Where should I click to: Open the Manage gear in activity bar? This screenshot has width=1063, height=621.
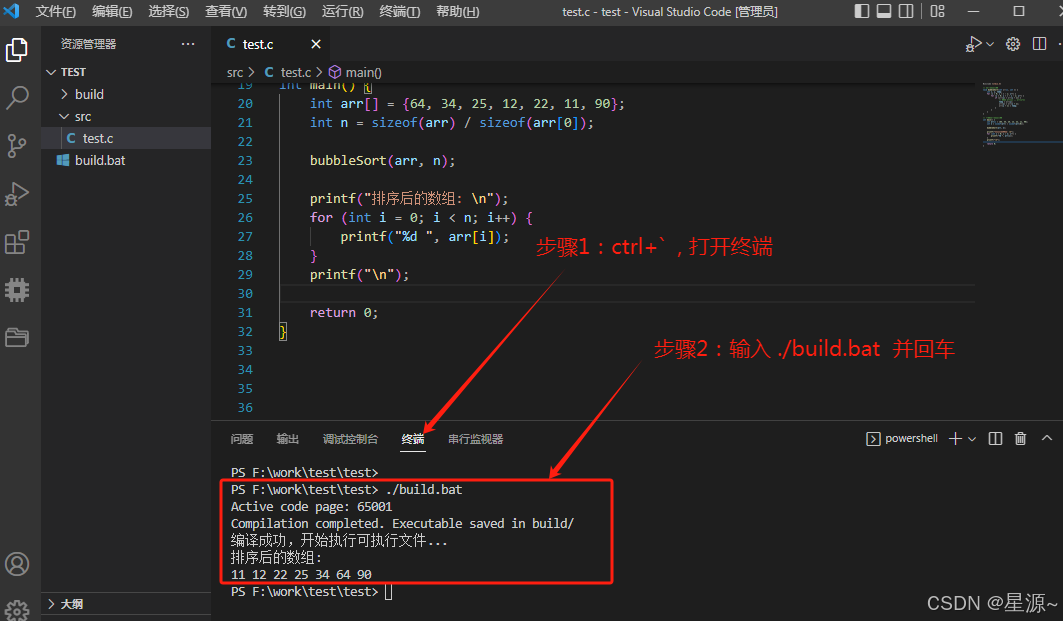[x=17, y=609]
